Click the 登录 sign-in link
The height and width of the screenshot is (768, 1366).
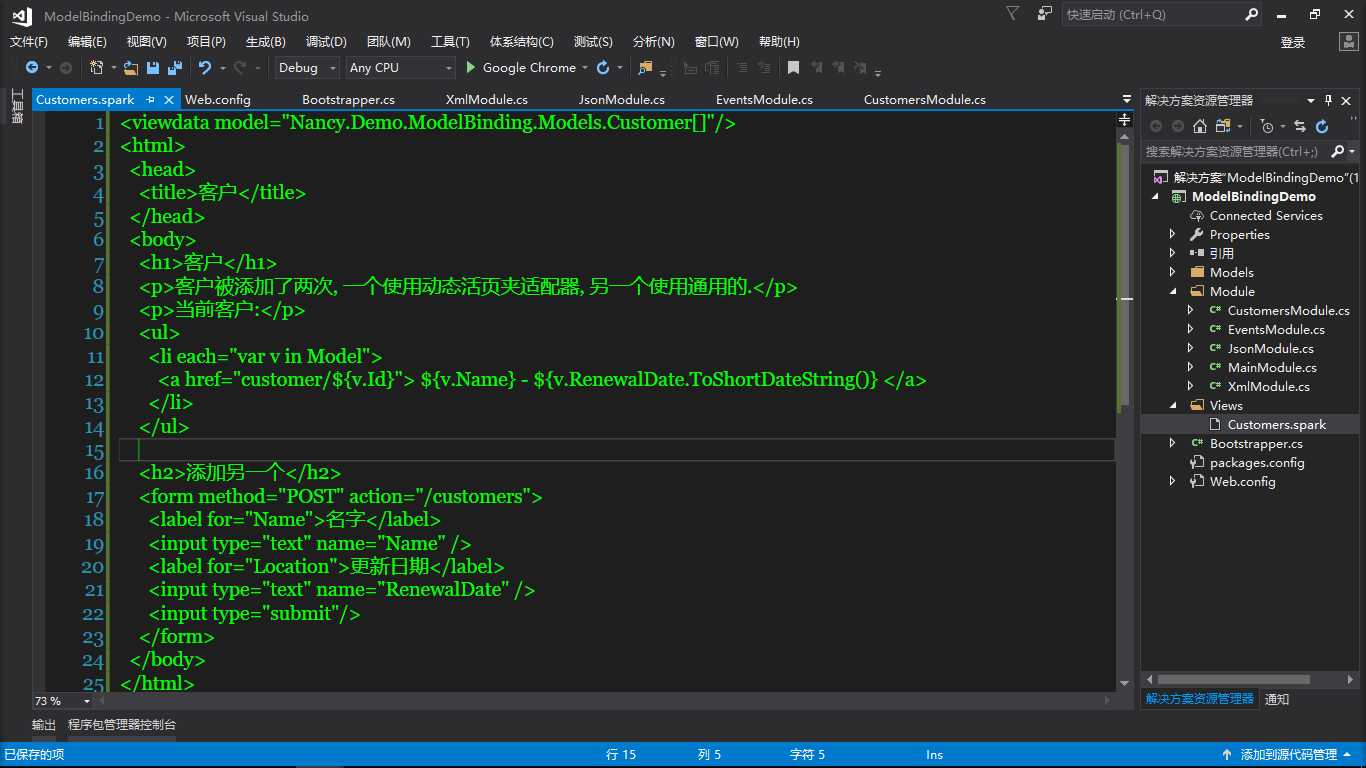coord(1293,42)
